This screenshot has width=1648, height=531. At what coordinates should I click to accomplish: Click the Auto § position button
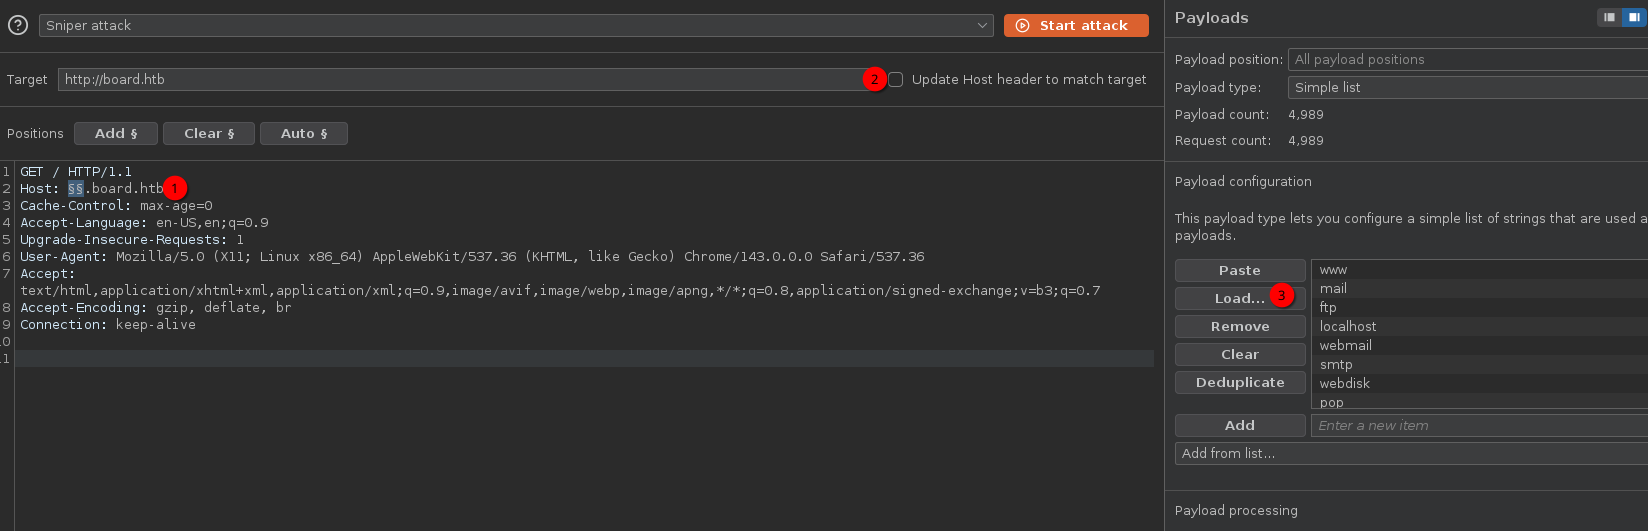pyautogui.click(x=304, y=133)
